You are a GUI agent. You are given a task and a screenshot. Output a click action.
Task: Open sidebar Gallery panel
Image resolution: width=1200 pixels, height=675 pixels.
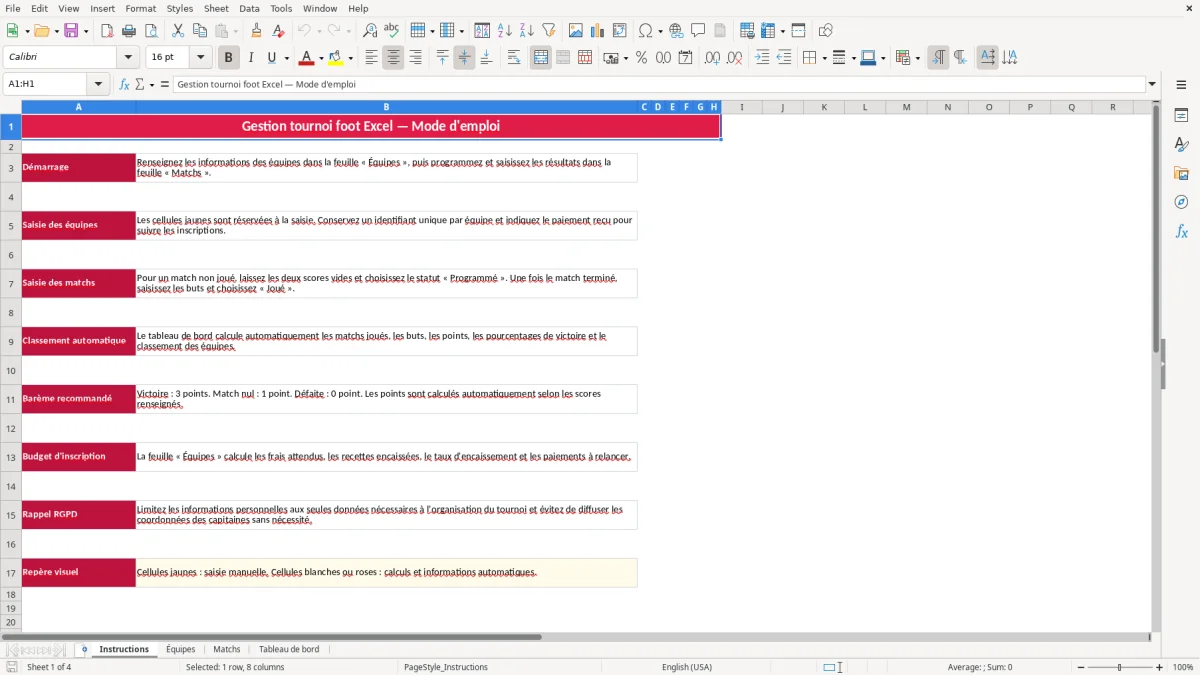[1181, 174]
